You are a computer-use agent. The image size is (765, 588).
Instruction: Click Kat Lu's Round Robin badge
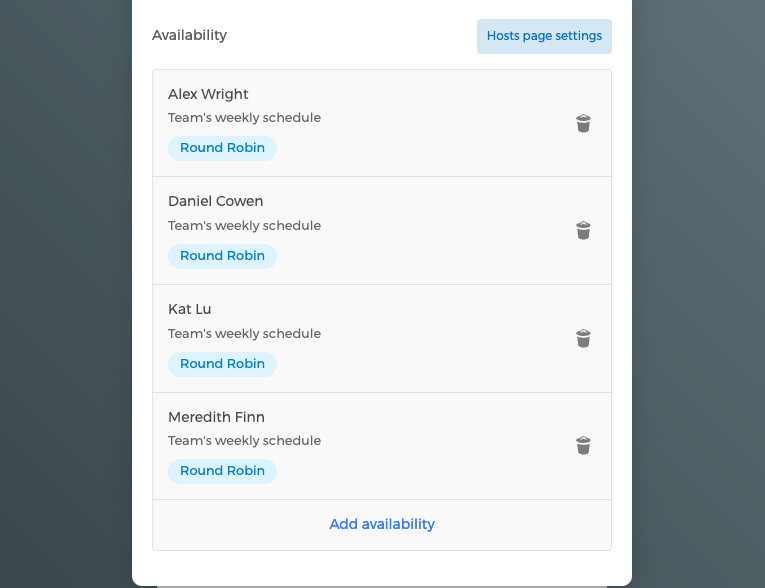[222, 364]
